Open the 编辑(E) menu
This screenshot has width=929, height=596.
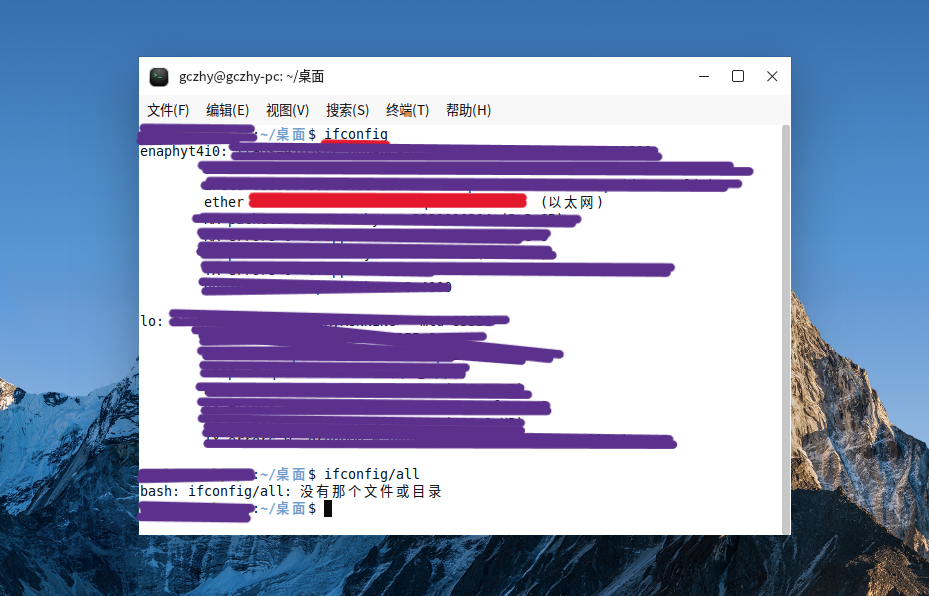(x=227, y=110)
